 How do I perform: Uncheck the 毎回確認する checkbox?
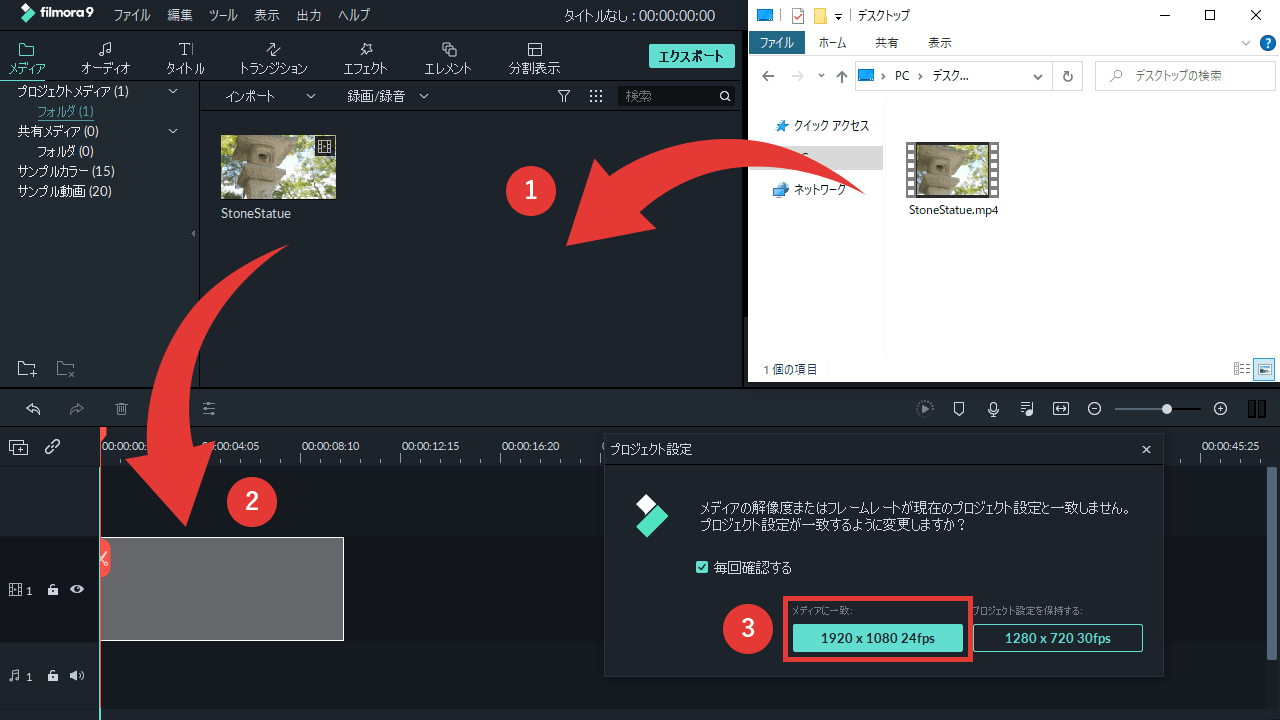pos(702,567)
